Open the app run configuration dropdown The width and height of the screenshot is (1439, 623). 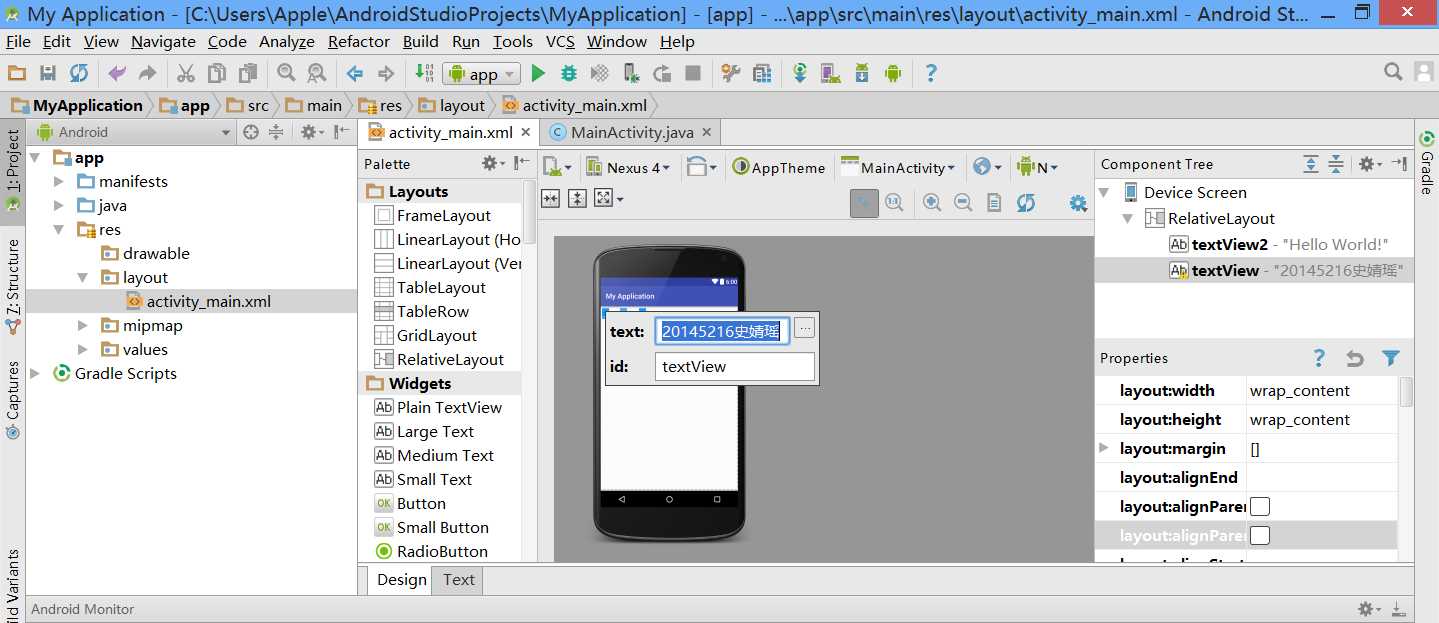483,74
